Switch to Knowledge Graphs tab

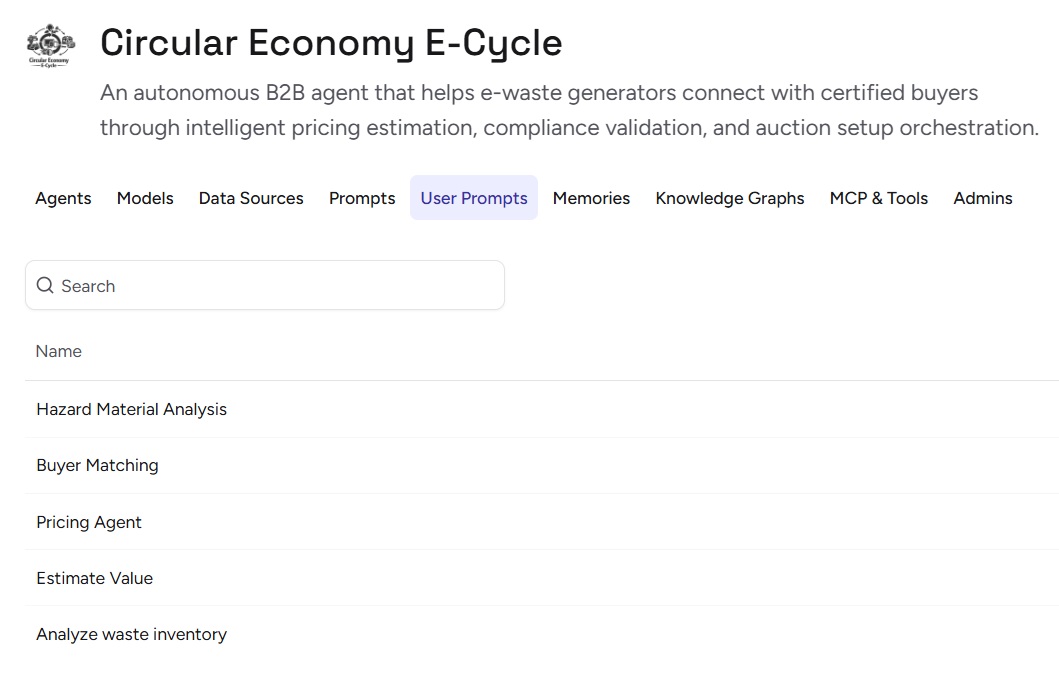pos(730,198)
